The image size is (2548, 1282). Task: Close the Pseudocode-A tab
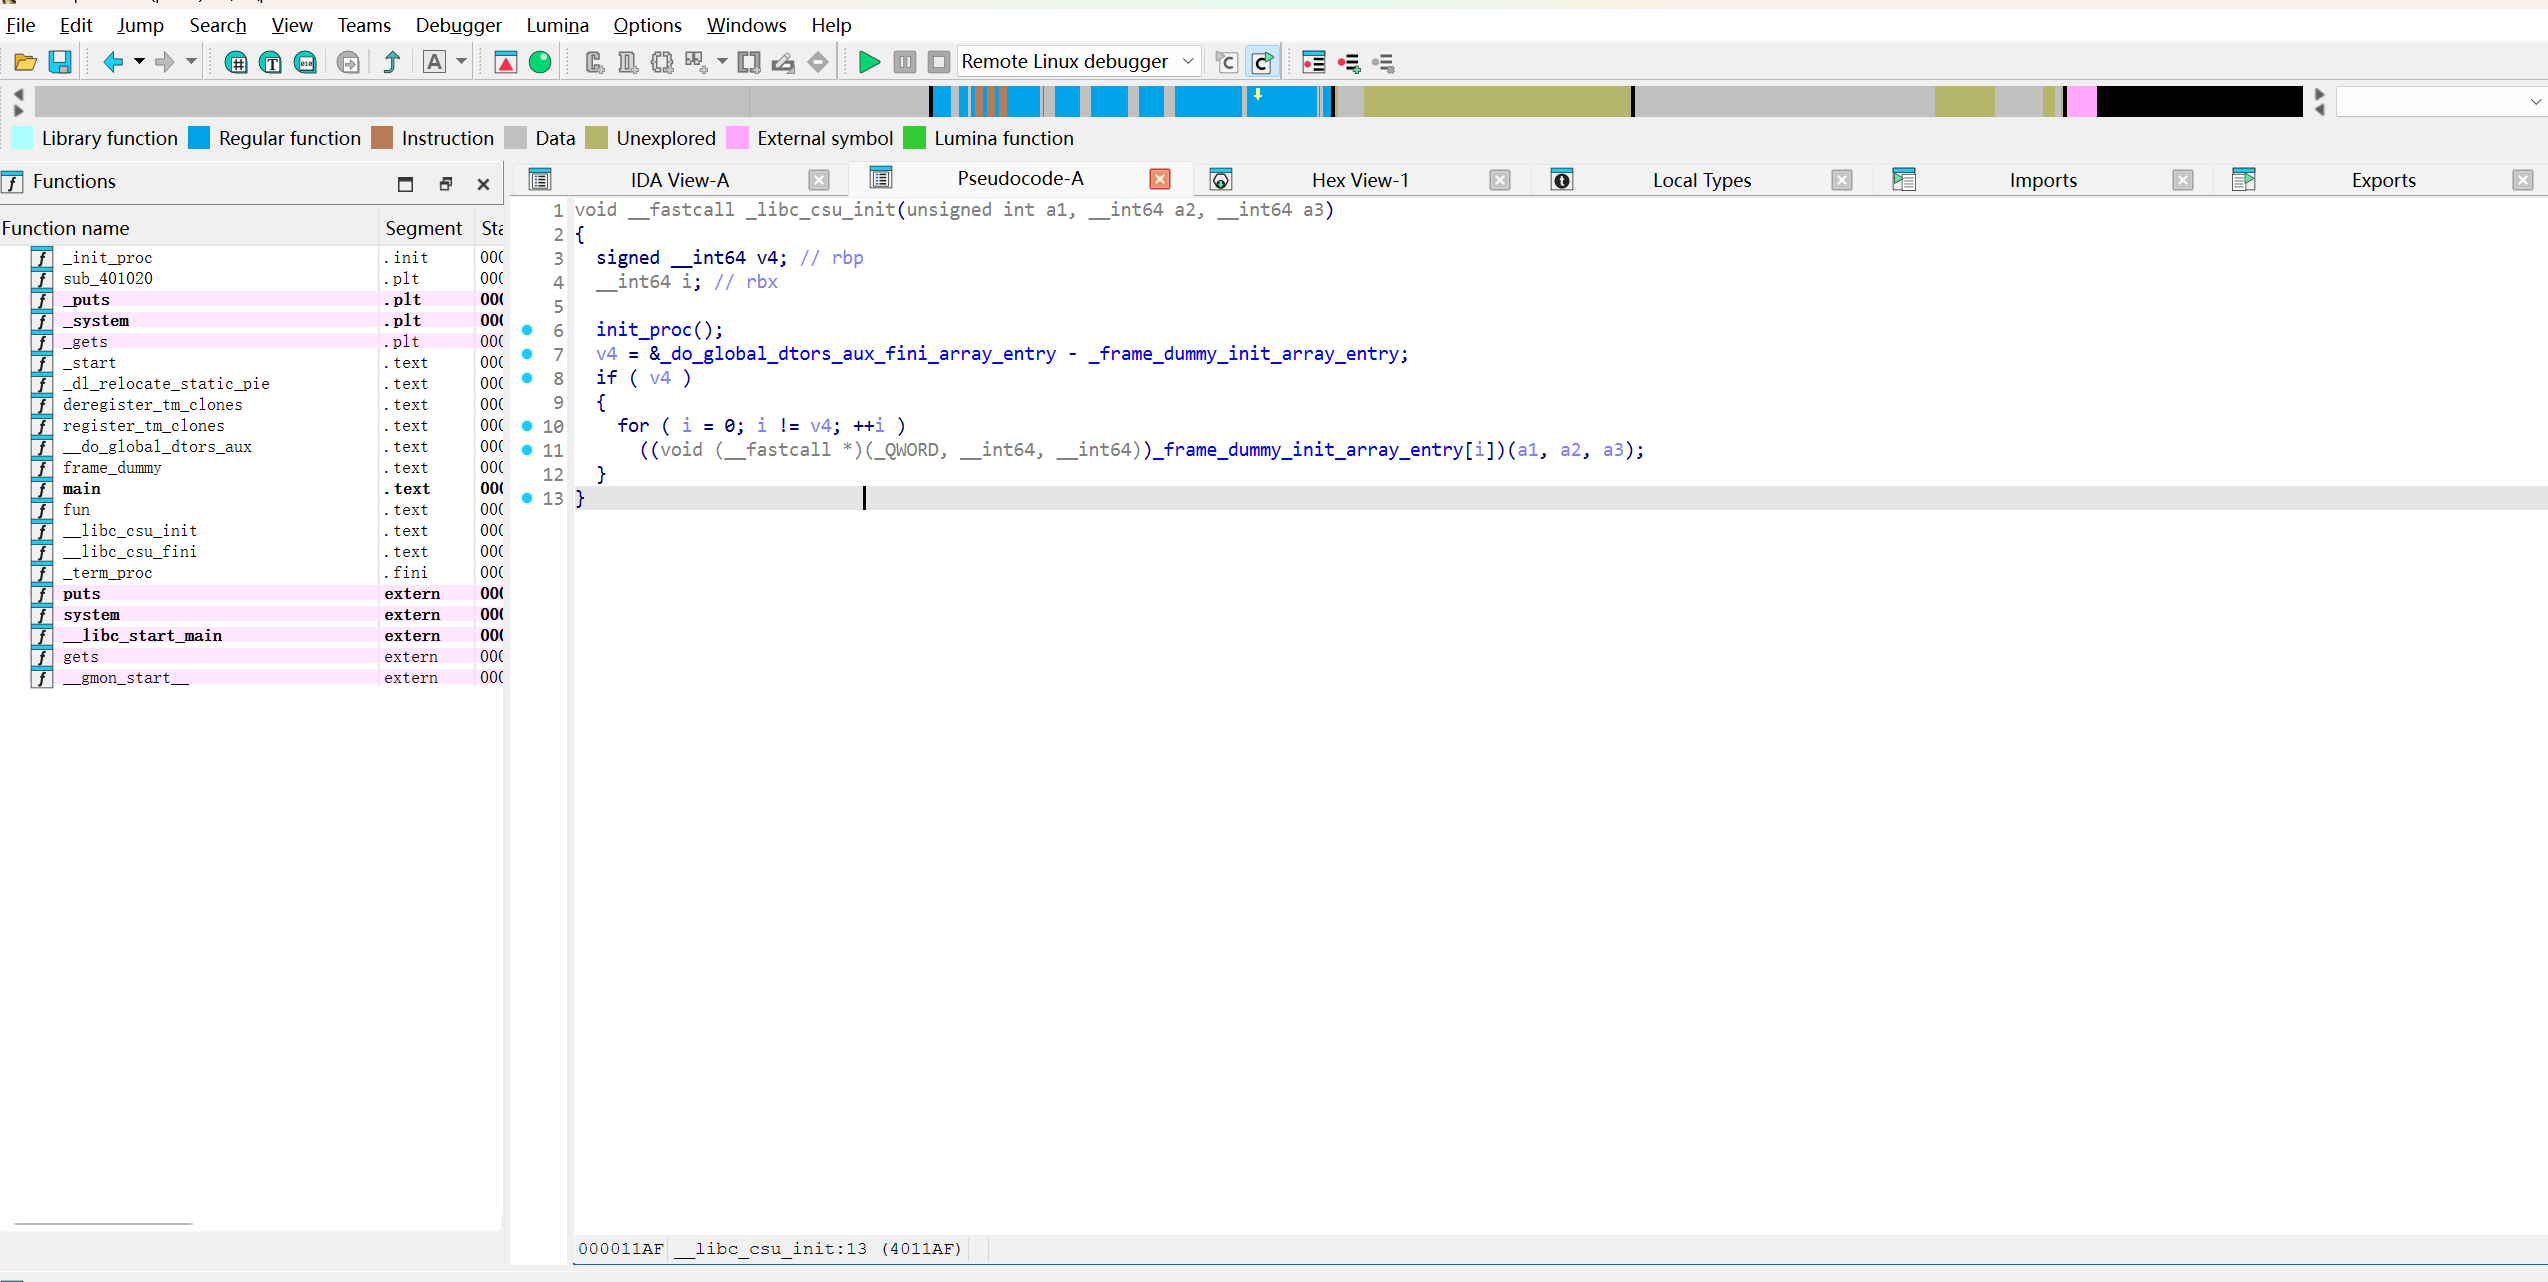(x=1160, y=179)
